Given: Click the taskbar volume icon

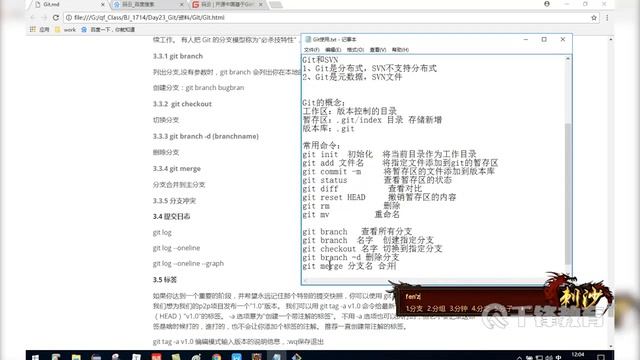Looking at the screenshot, I should pos(549,358).
